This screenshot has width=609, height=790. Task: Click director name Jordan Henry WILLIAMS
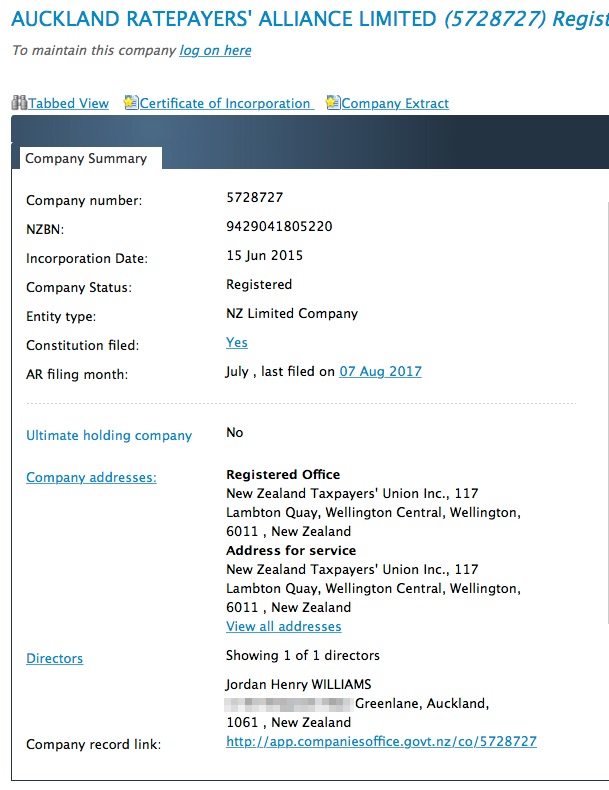point(298,684)
